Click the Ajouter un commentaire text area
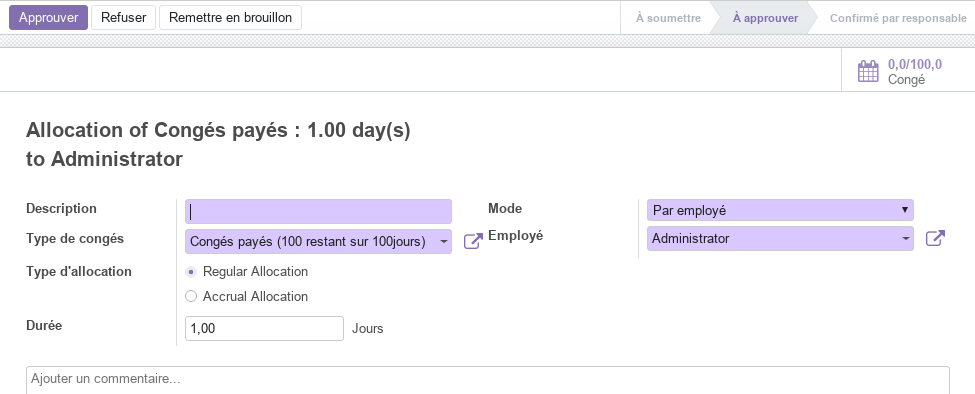The width and height of the screenshot is (975, 394). (488, 379)
